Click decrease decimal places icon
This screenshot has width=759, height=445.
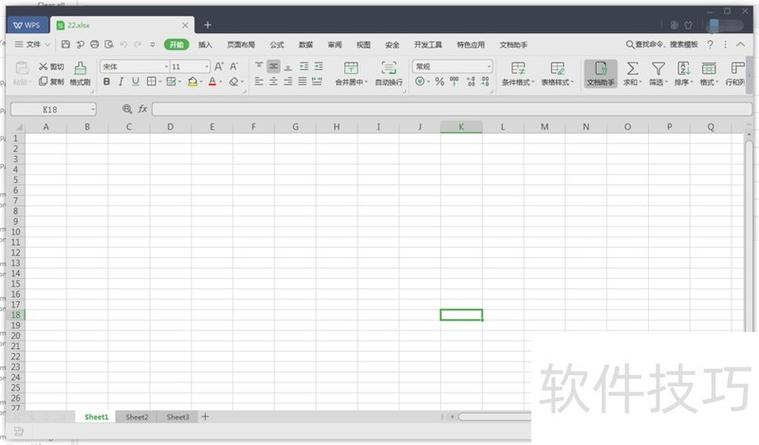pyautogui.click(x=486, y=81)
